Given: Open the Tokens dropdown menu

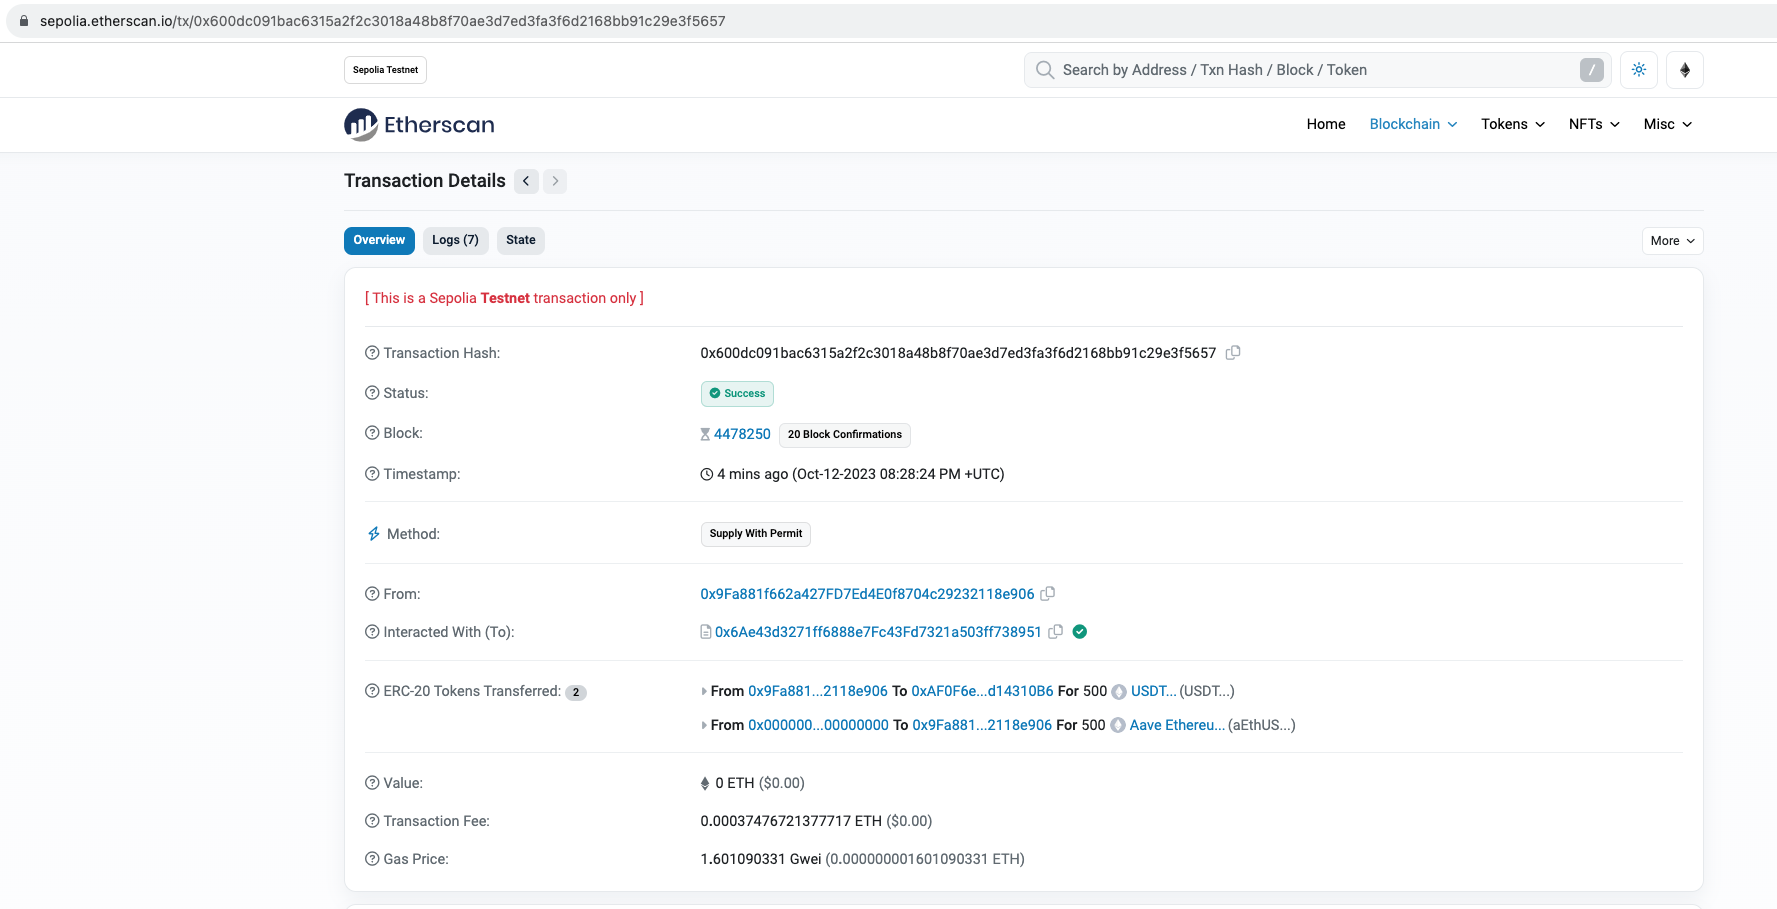Looking at the screenshot, I should point(1513,124).
